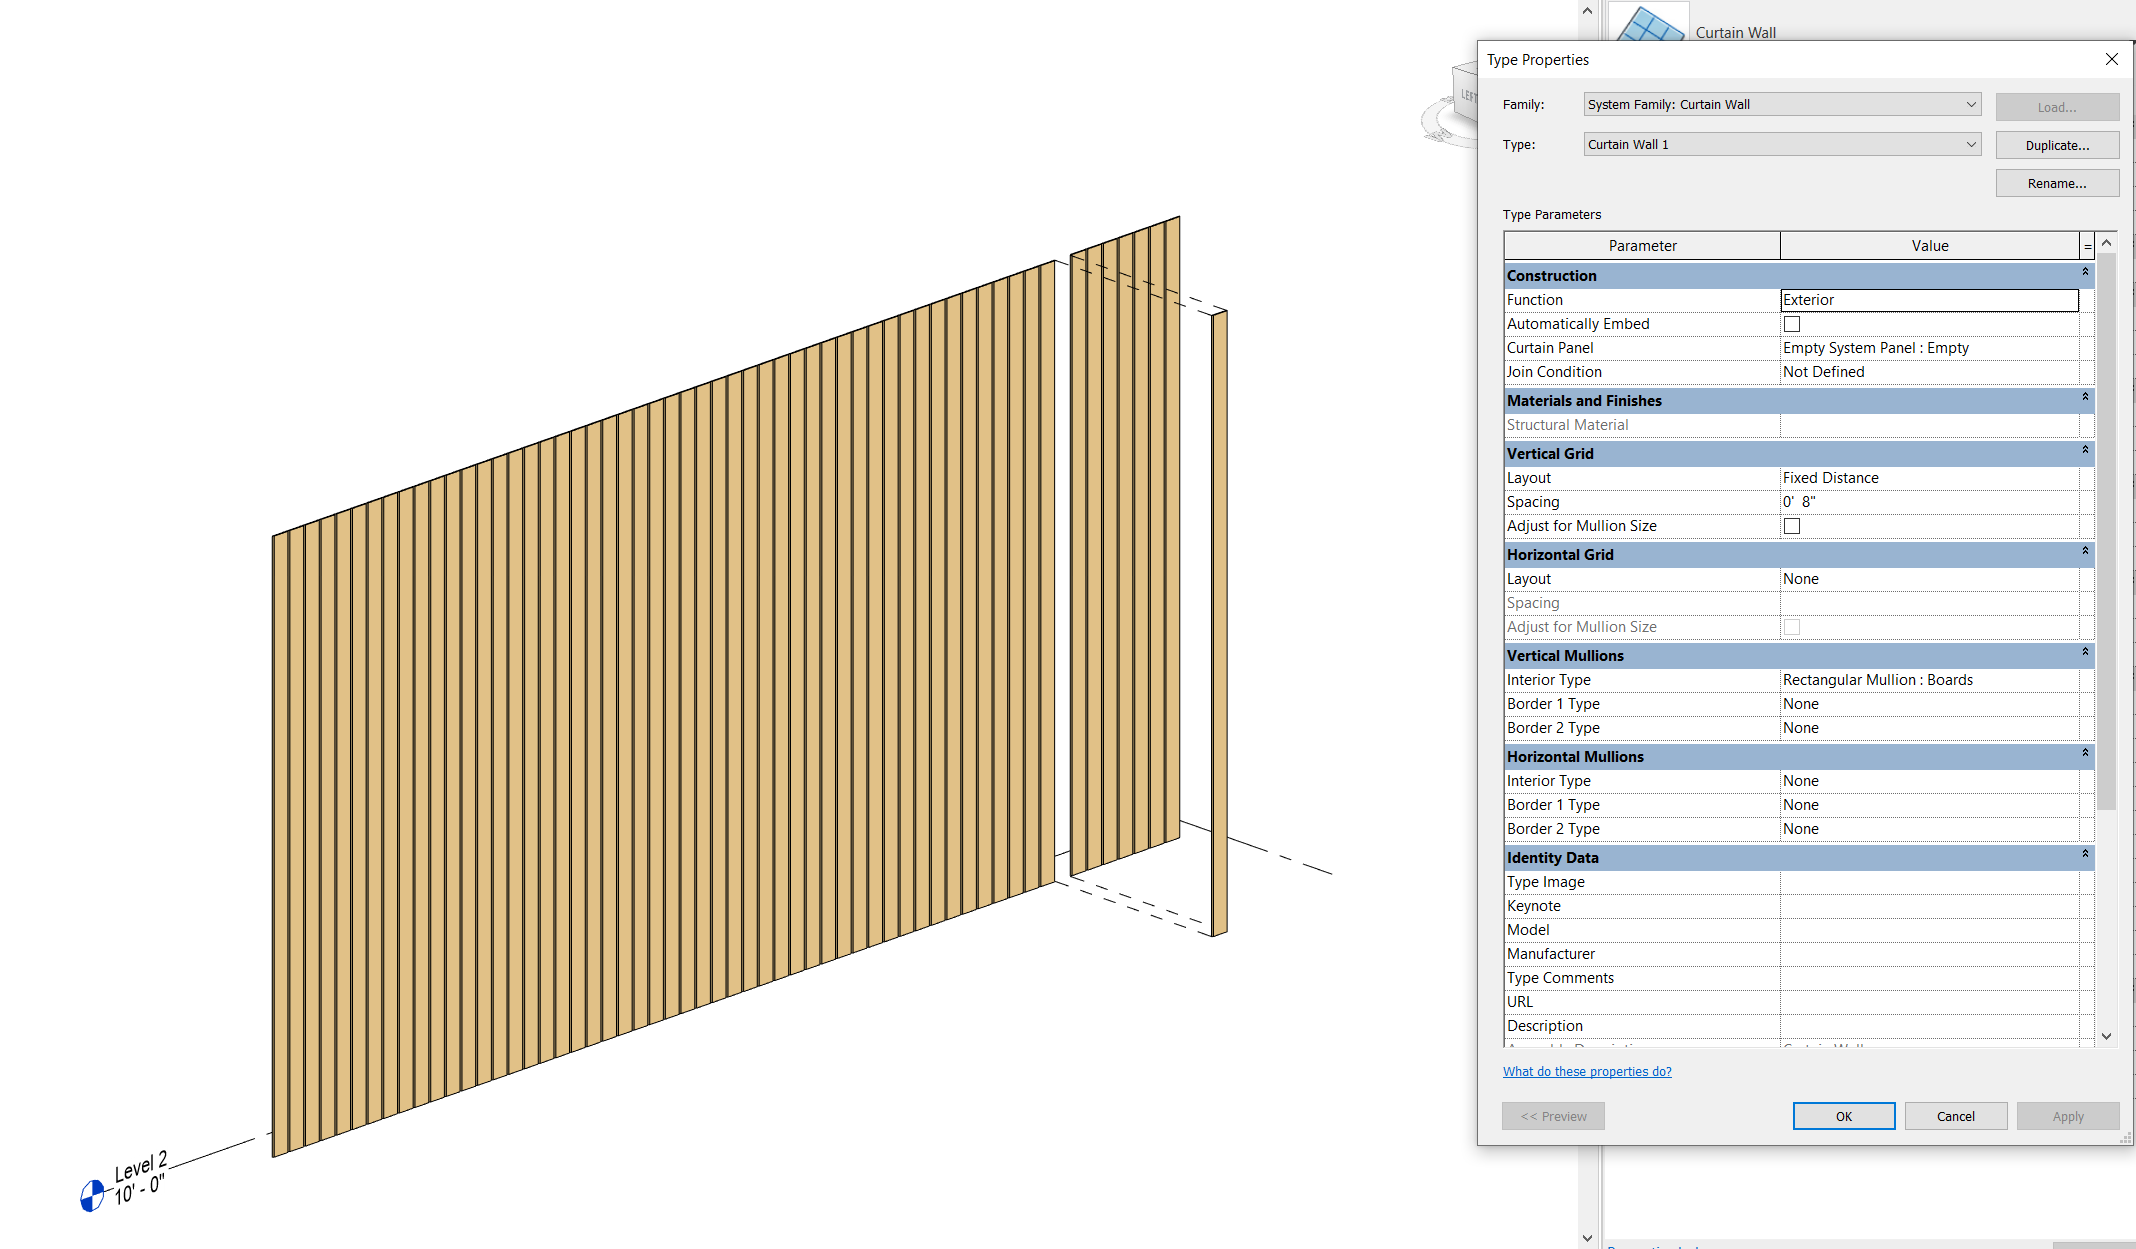Collapse the Construction section chevron

pyautogui.click(x=2085, y=273)
